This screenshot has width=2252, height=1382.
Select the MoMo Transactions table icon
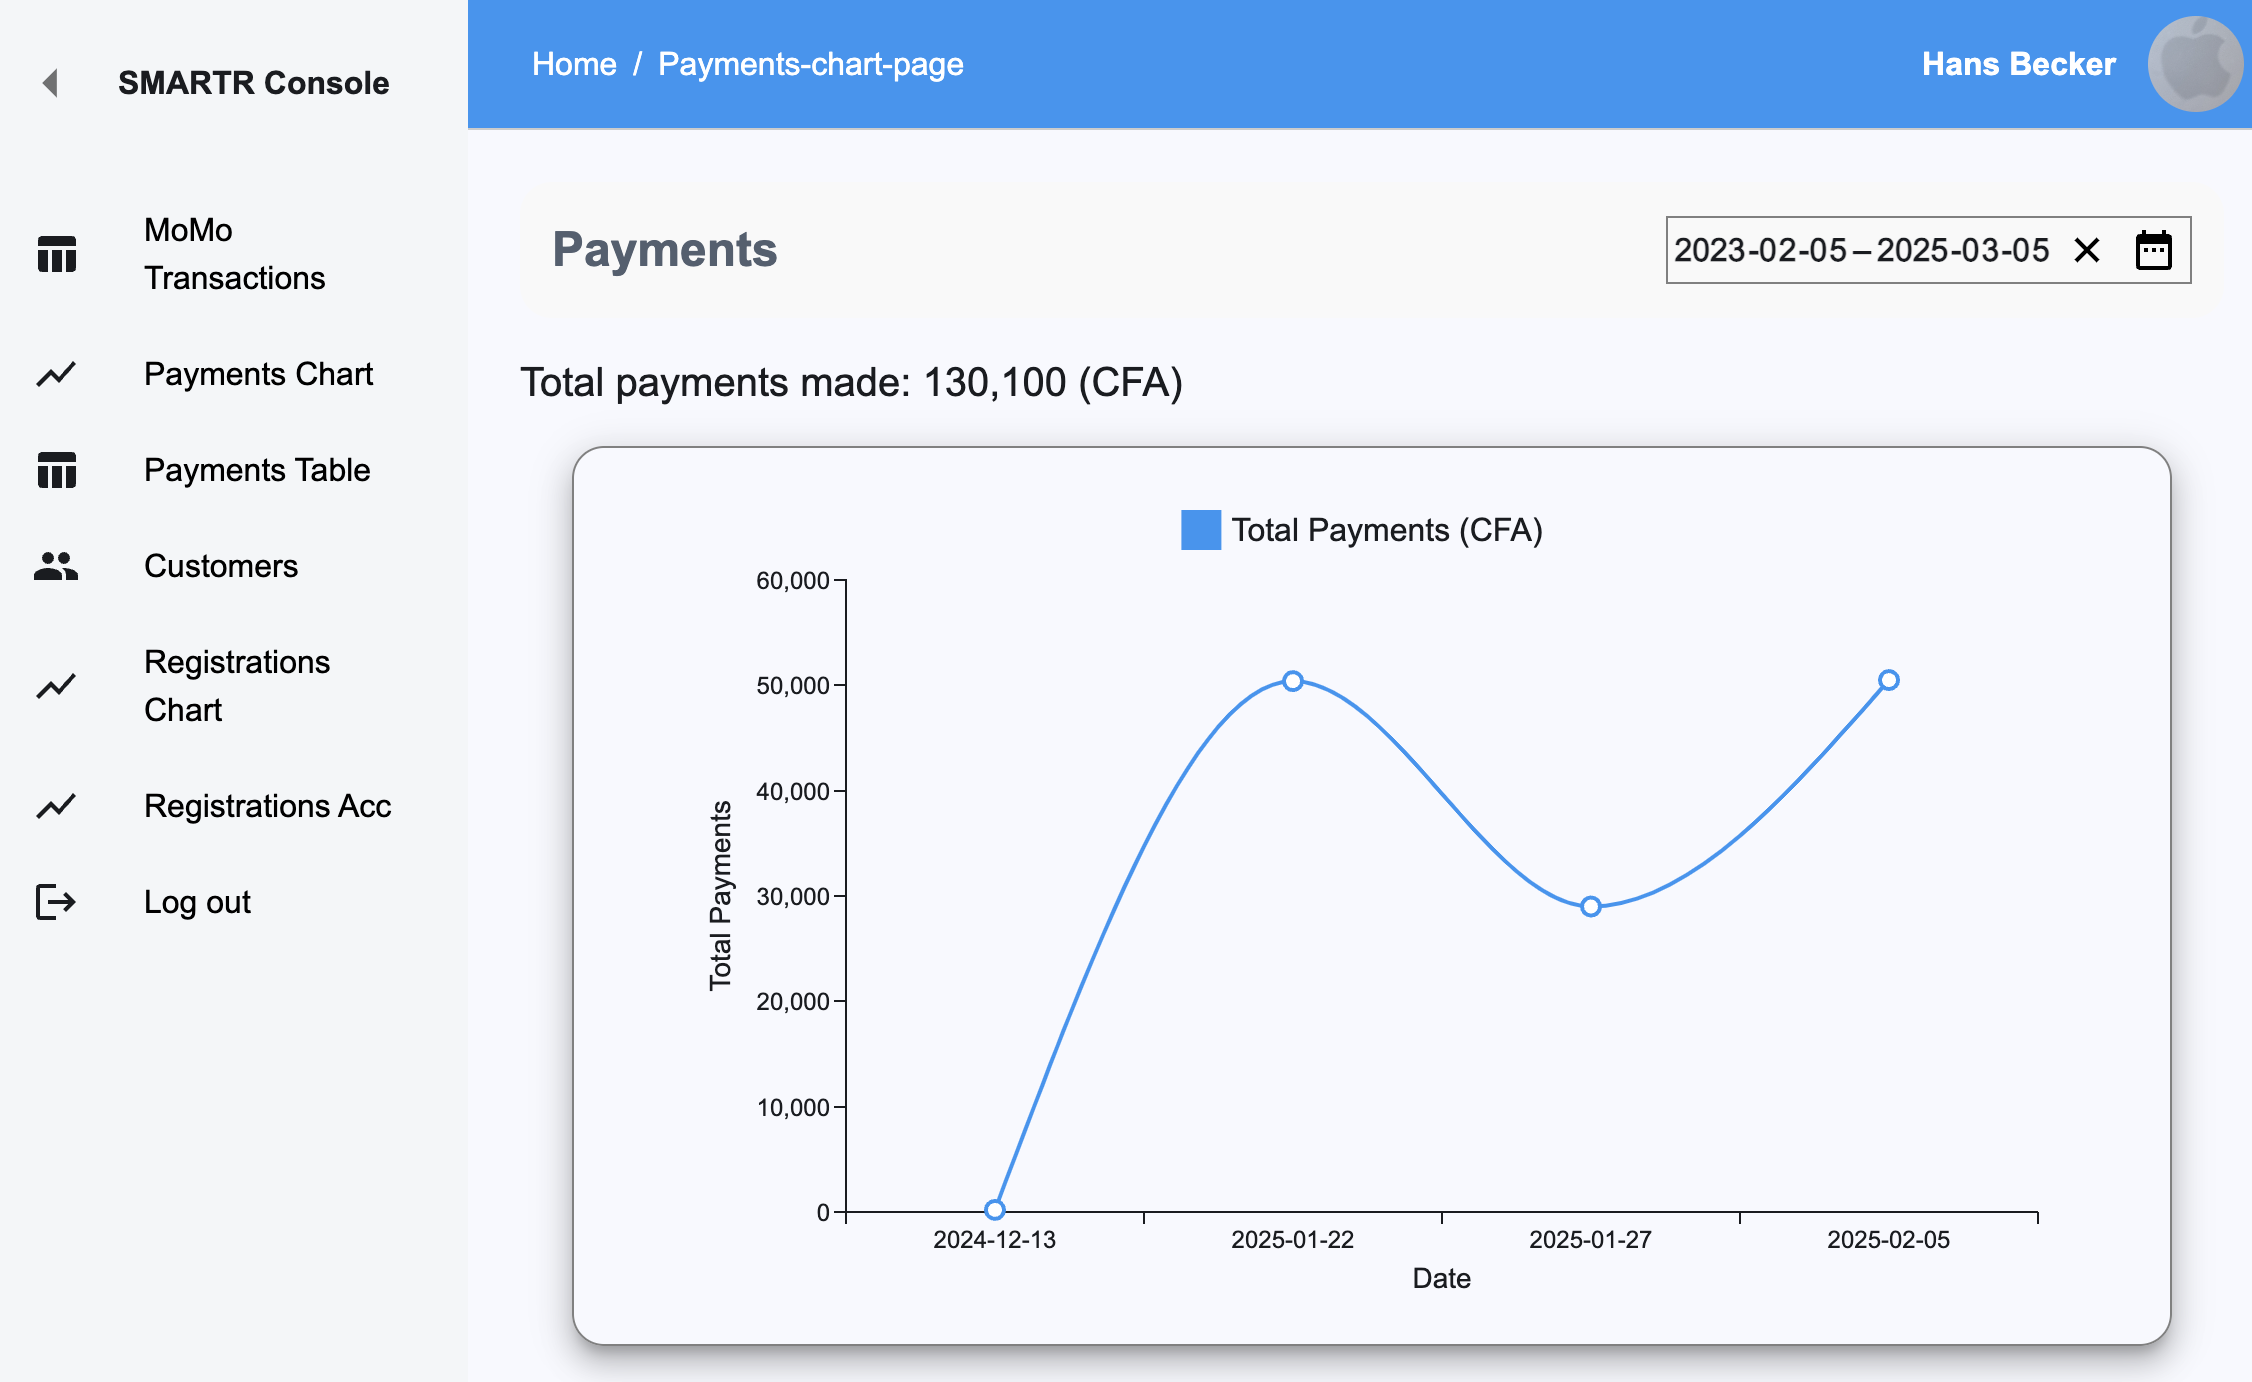[55, 254]
